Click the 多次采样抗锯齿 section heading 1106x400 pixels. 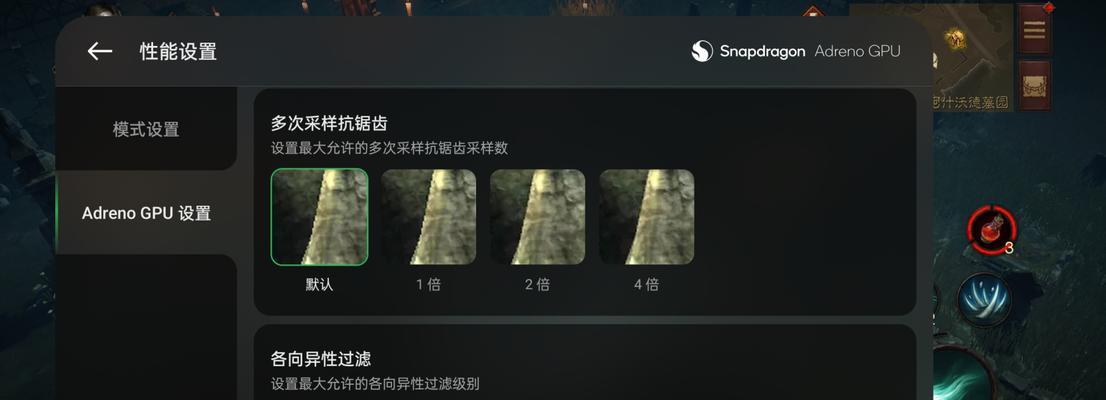point(329,123)
